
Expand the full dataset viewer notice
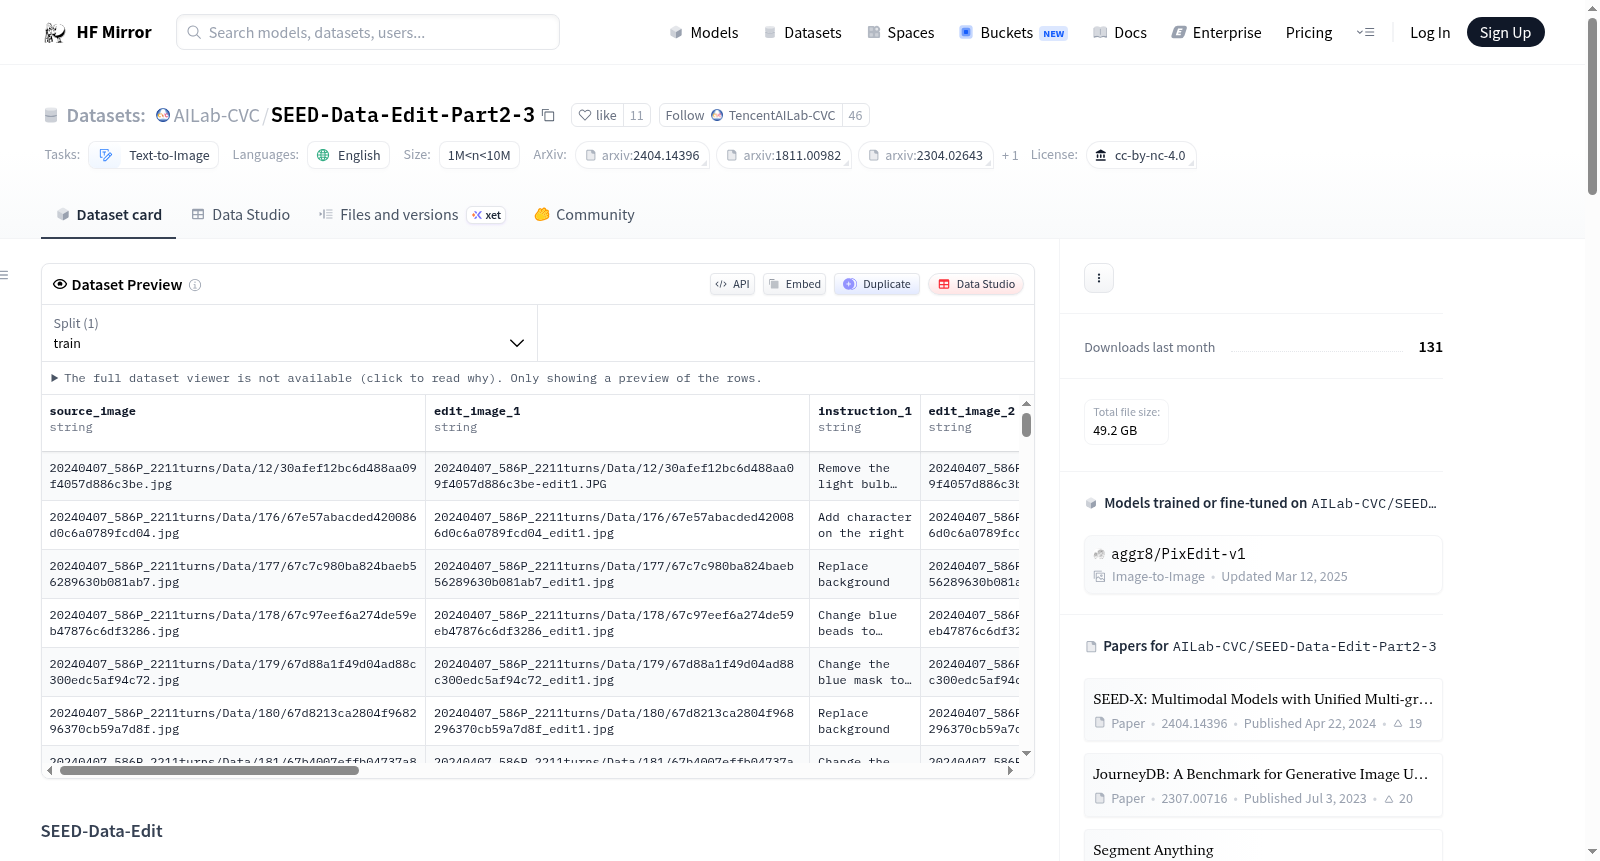[406, 378]
